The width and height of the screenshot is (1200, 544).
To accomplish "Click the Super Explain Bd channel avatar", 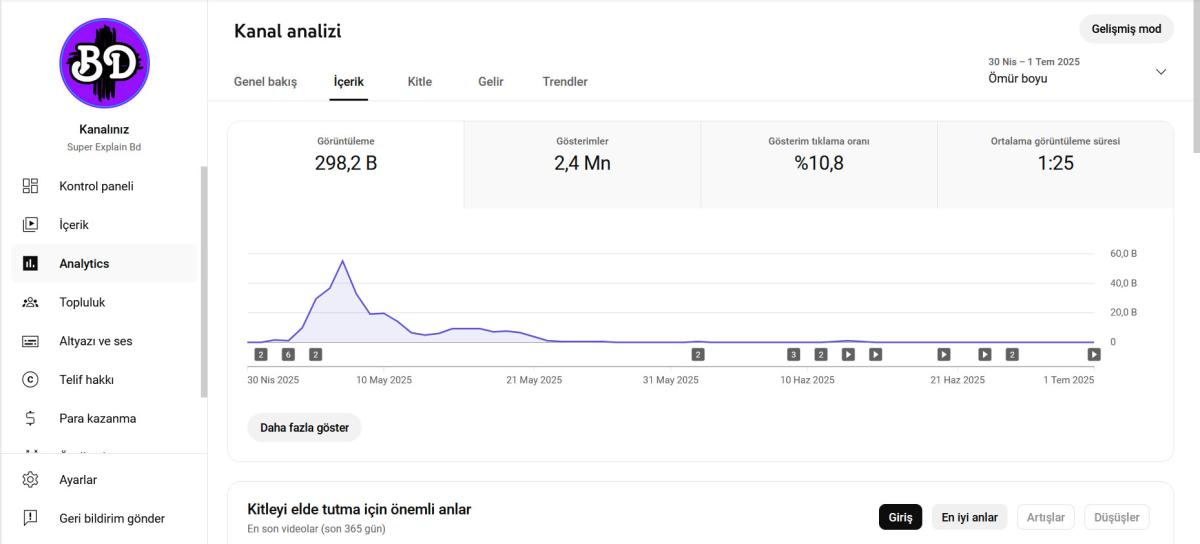I will tap(105, 63).
